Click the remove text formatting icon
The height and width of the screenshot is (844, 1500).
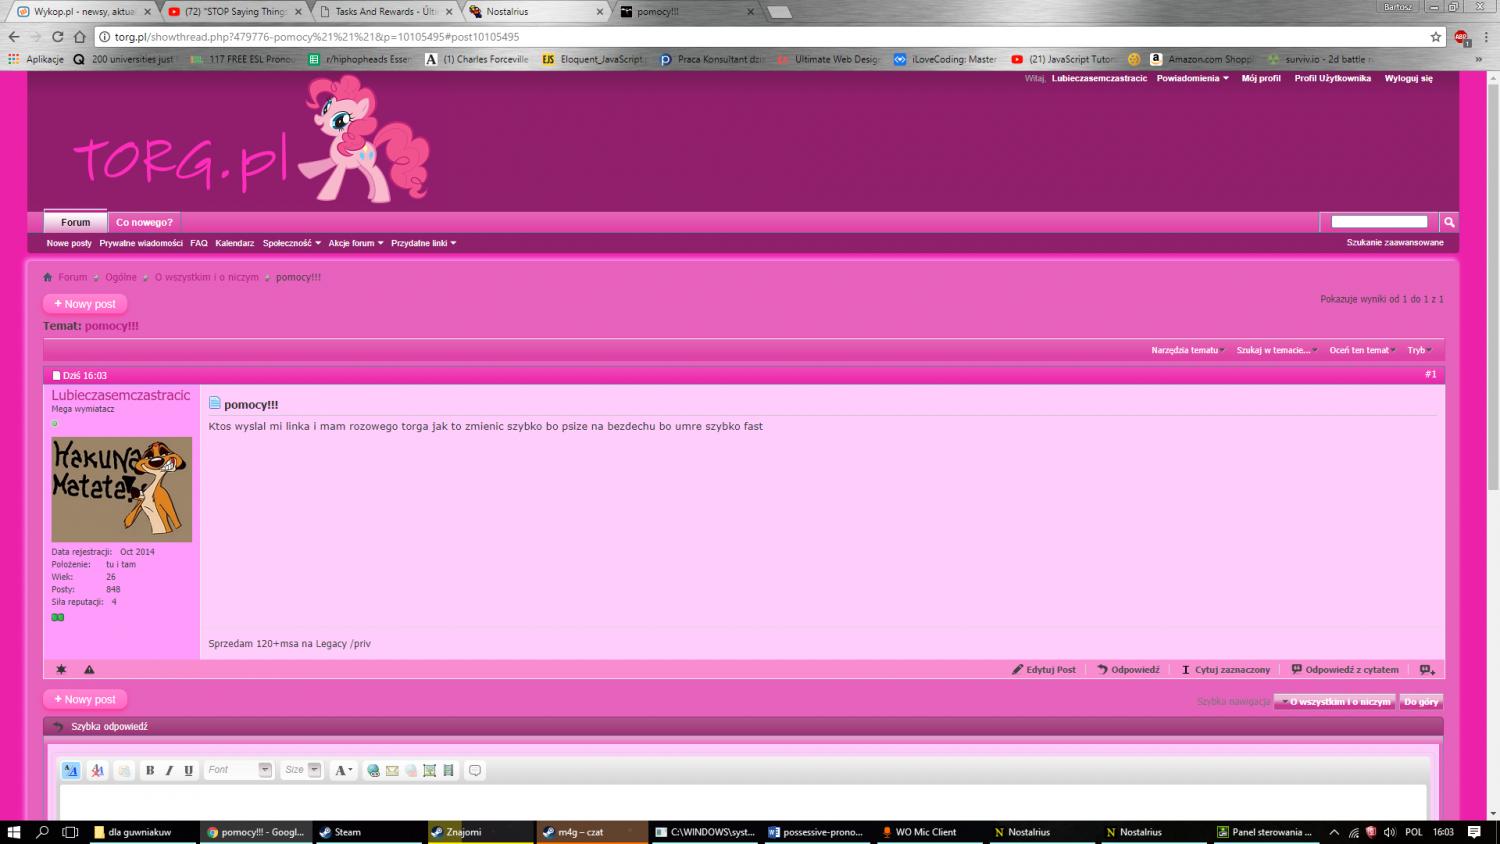[97, 770]
